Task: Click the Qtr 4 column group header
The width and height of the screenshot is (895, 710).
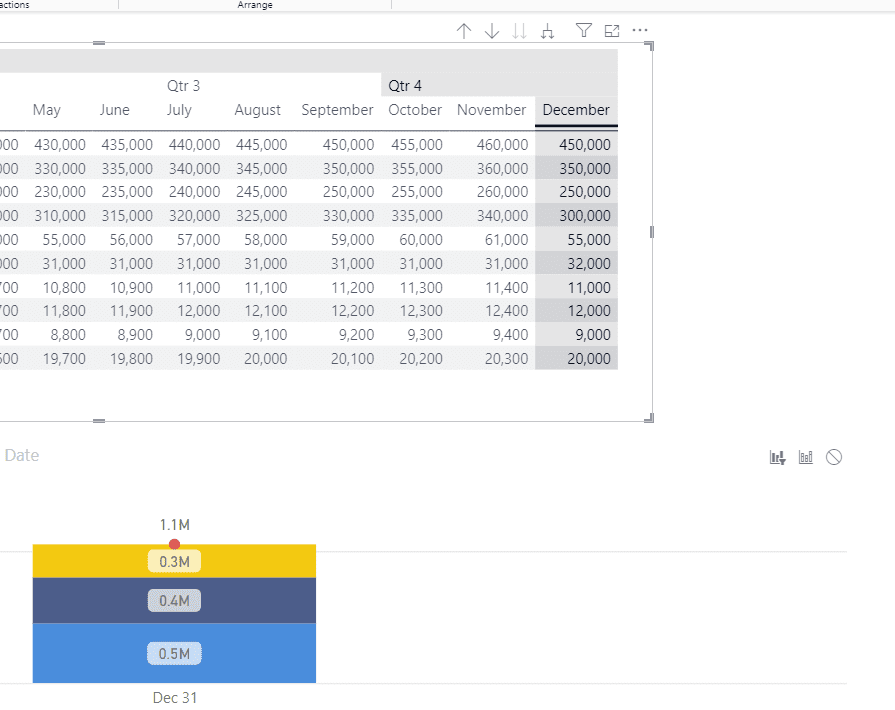Action: pos(405,86)
